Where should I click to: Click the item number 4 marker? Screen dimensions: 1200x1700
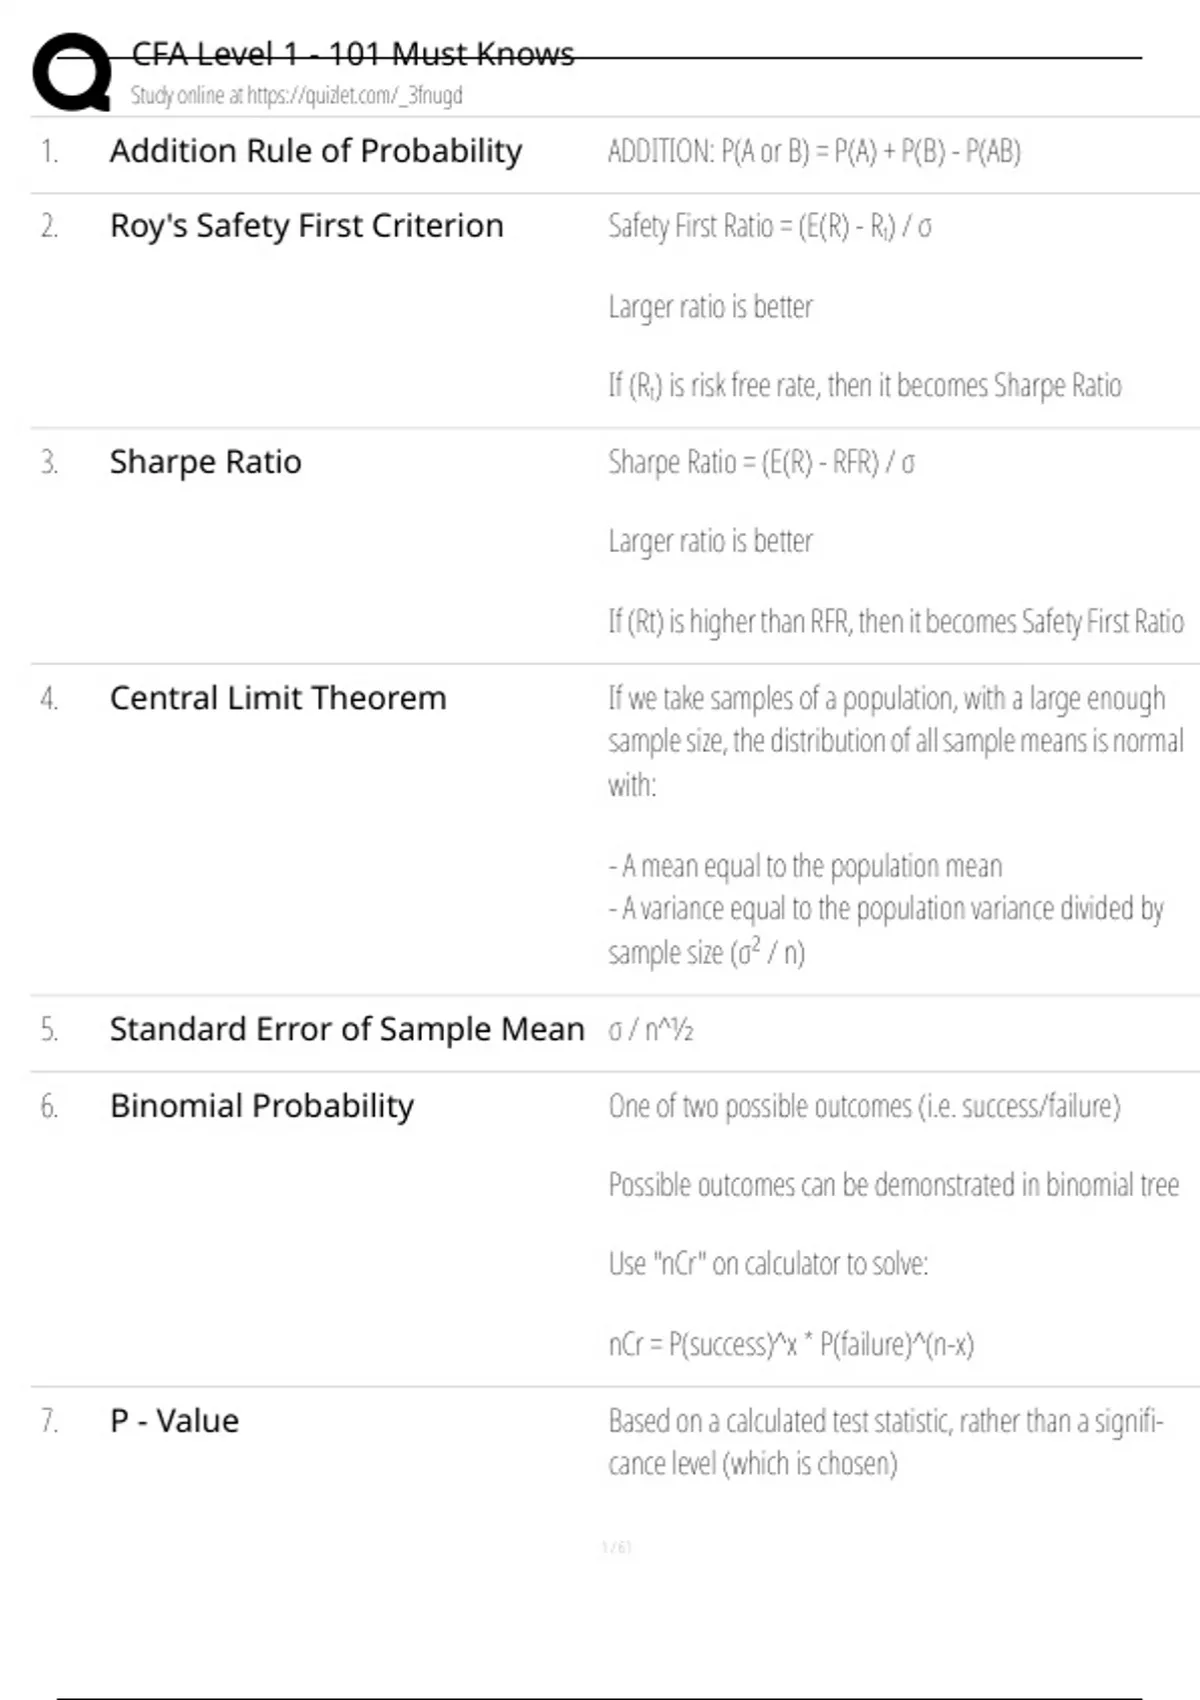[x=49, y=698]
